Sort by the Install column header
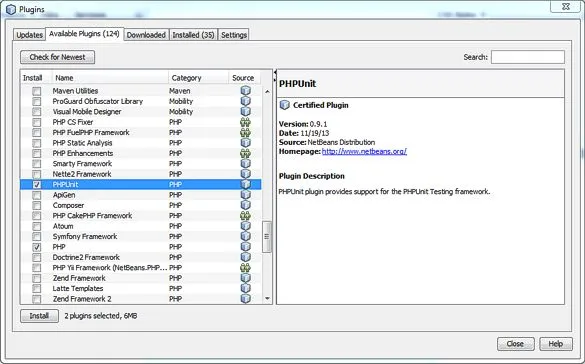 click(x=36, y=78)
